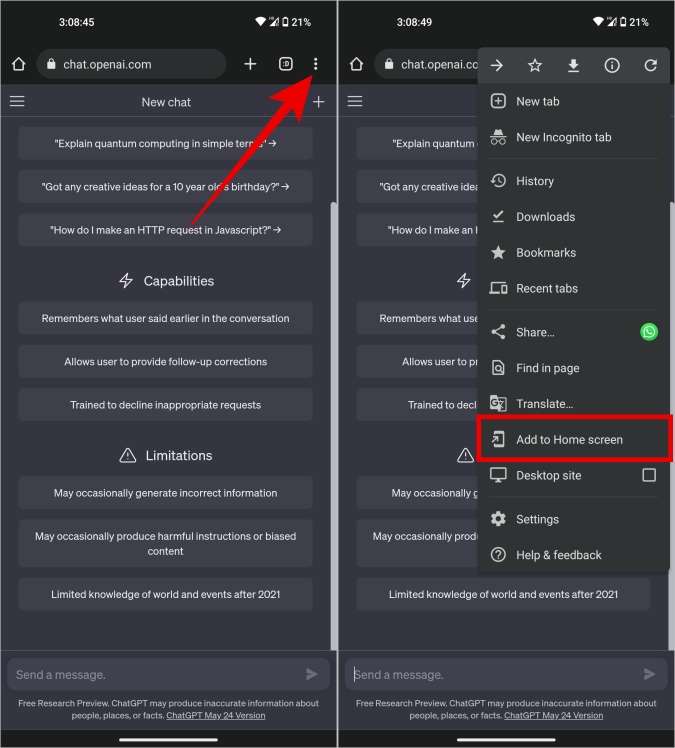Viewport: 675px width, 748px height.
Task: Toggle the Desktop site checkbox
Action: tap(649, 475)
